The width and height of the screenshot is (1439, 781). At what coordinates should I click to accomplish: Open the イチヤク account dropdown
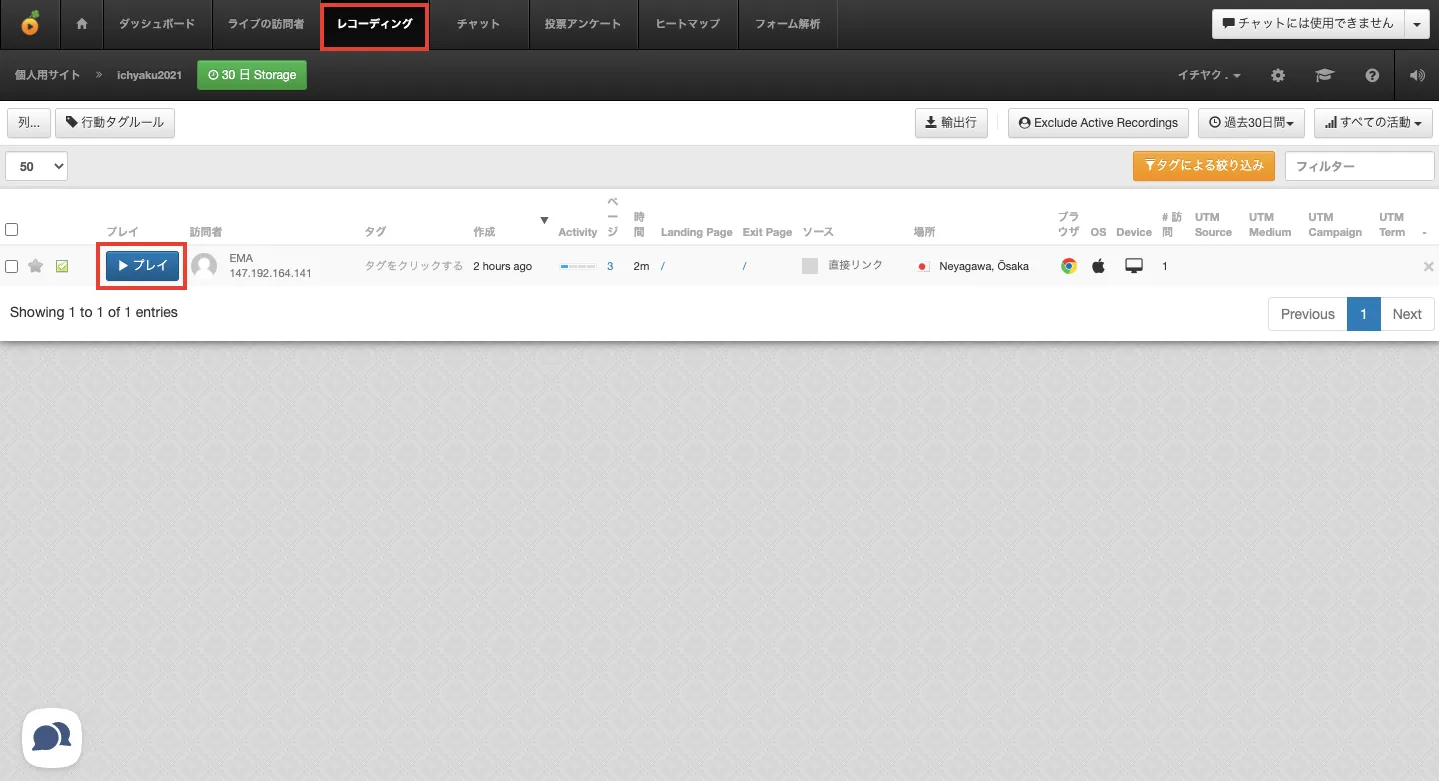(x=1209, y=75)
